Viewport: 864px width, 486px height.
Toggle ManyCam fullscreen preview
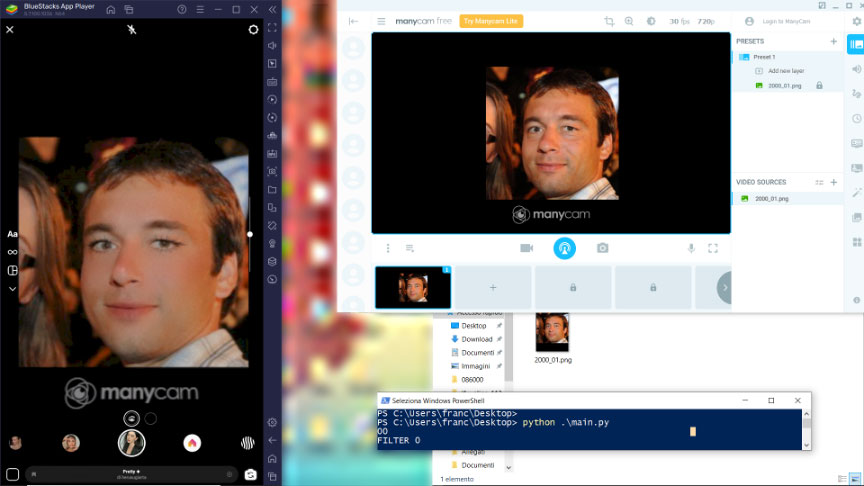coord(713,248)
